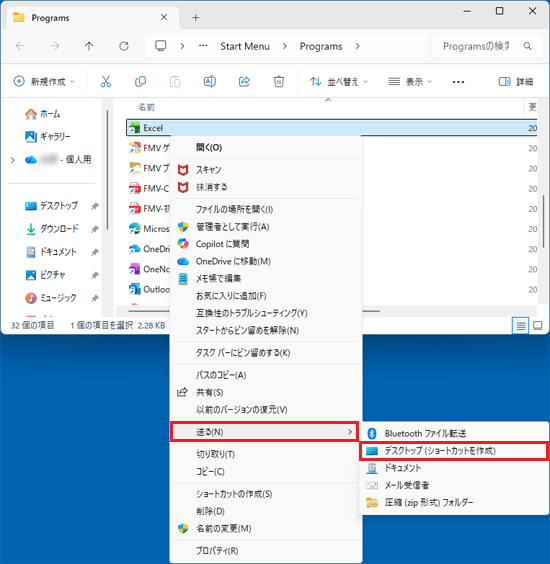This screenshot has height=564, width=550.
Task: Open ミュージック in quick access
Action: pos(50,298)
